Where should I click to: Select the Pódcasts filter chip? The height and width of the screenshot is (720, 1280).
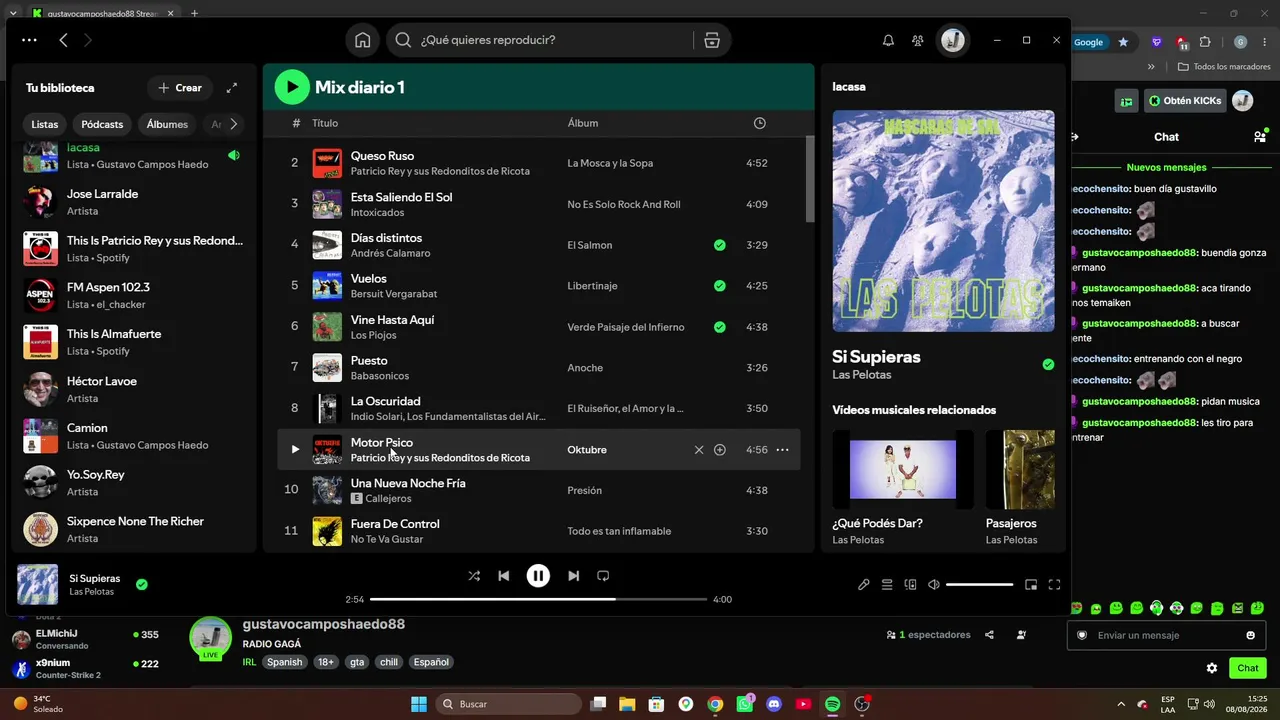tap(102, 124)
